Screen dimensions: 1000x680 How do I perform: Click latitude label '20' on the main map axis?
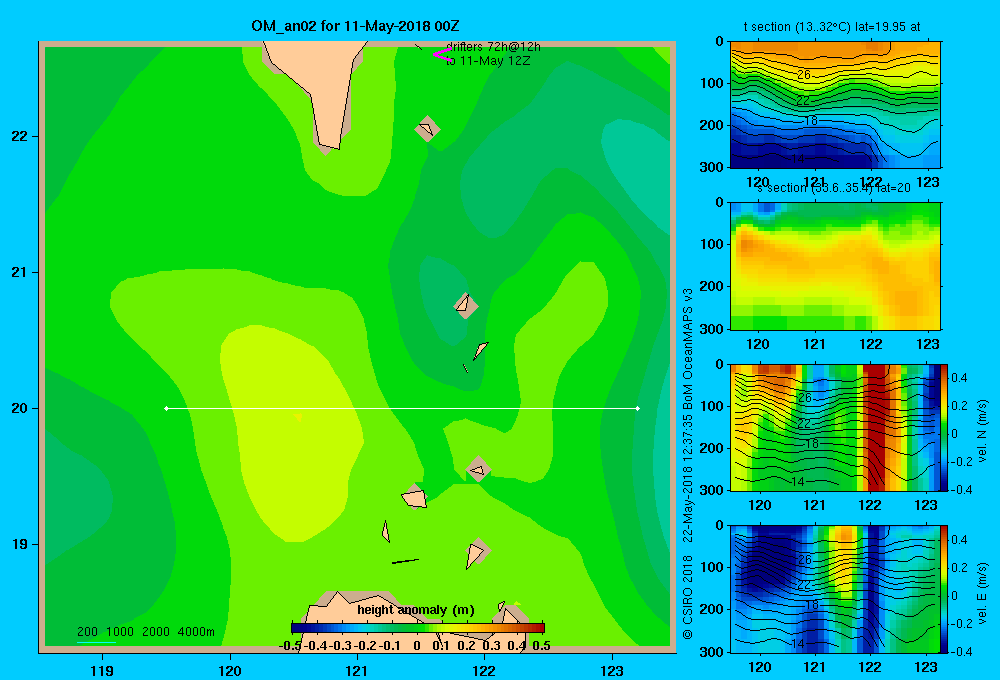tap(20, 408)
